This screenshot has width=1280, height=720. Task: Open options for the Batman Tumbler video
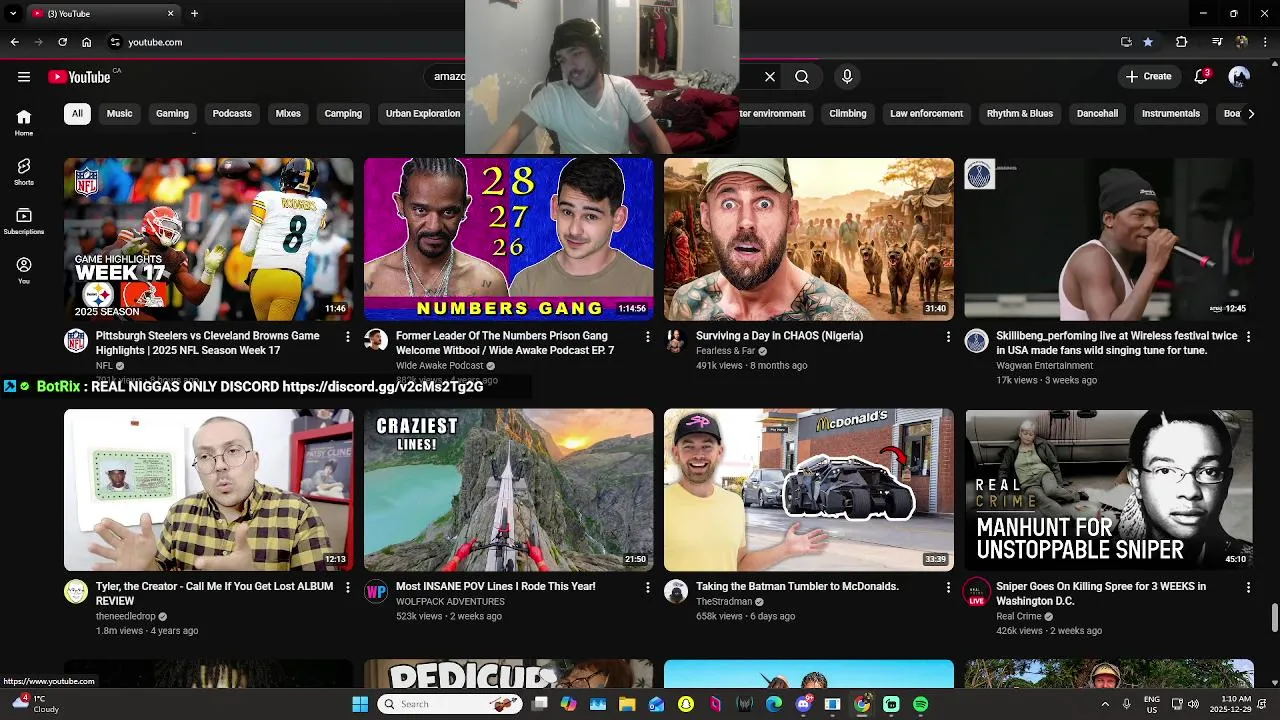[x=948, y=588]
